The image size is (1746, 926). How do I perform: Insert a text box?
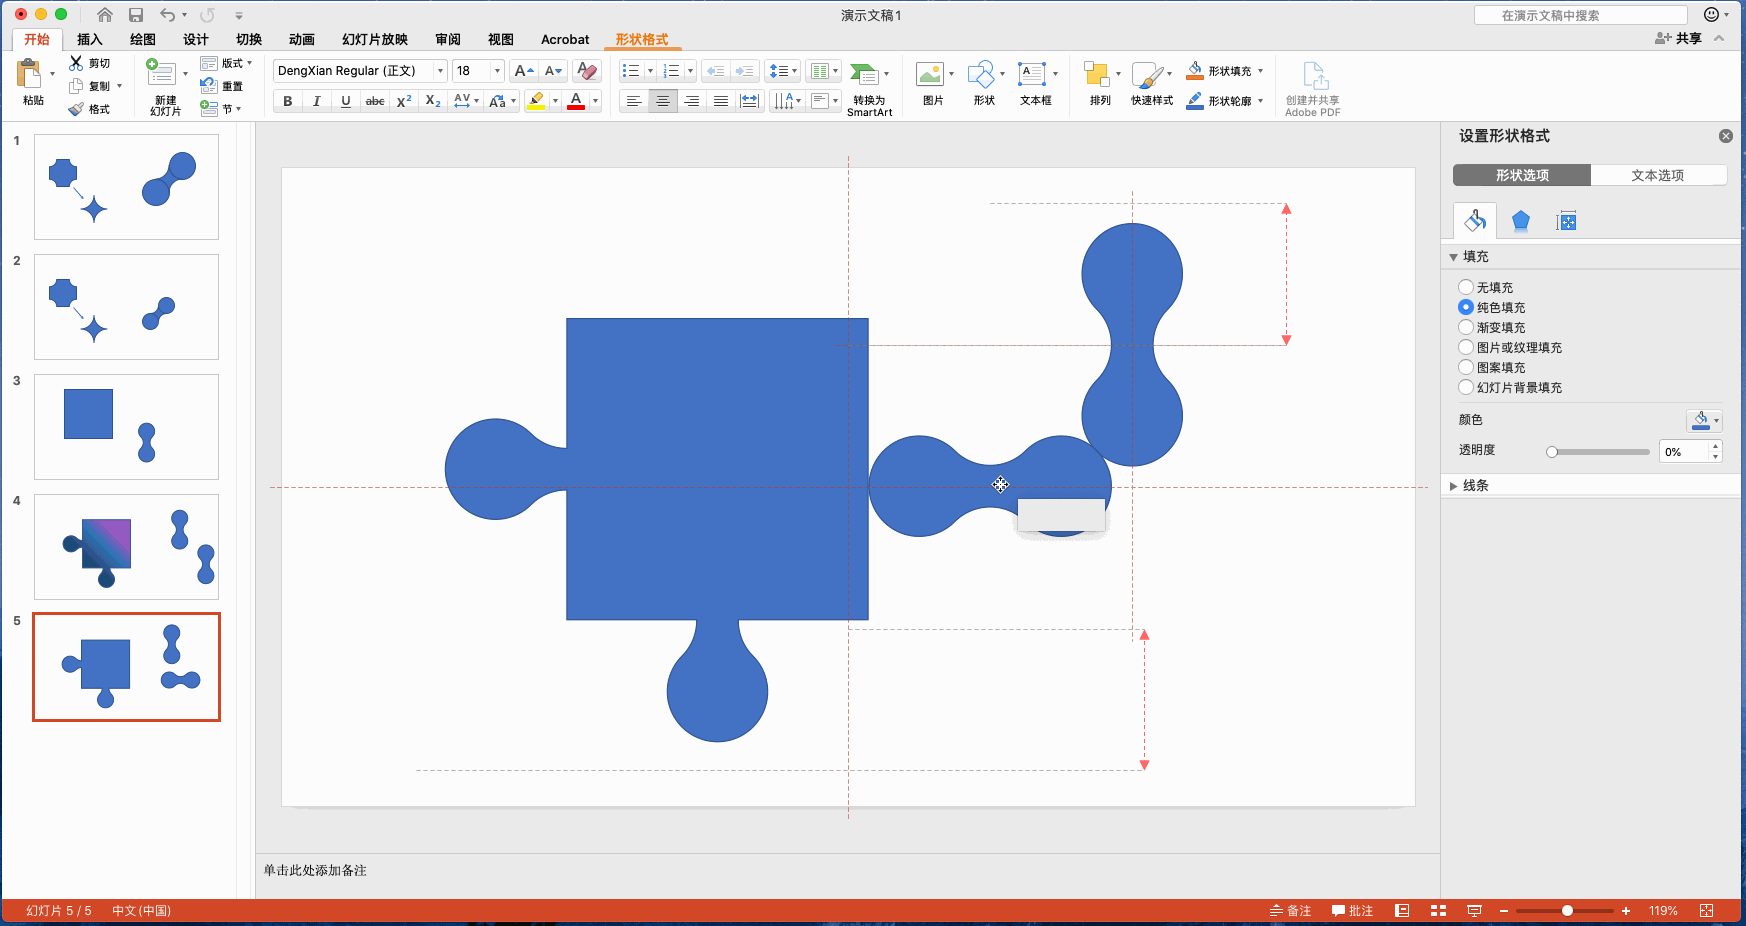1032,74
